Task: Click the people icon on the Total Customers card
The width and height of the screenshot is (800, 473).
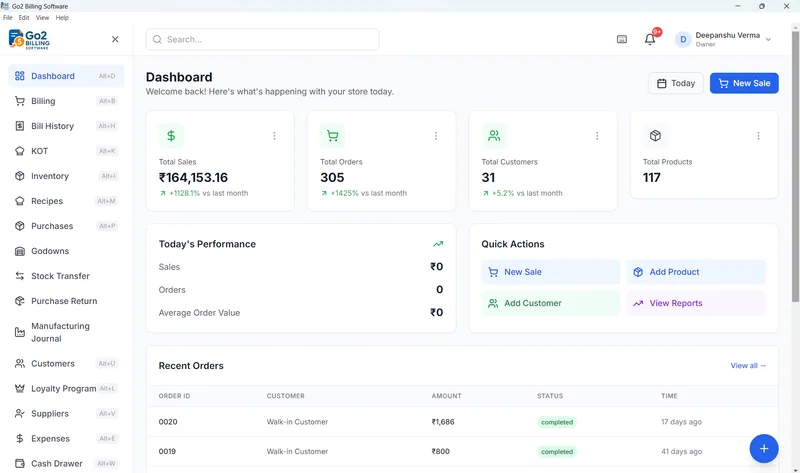Action: pos(494,136)
